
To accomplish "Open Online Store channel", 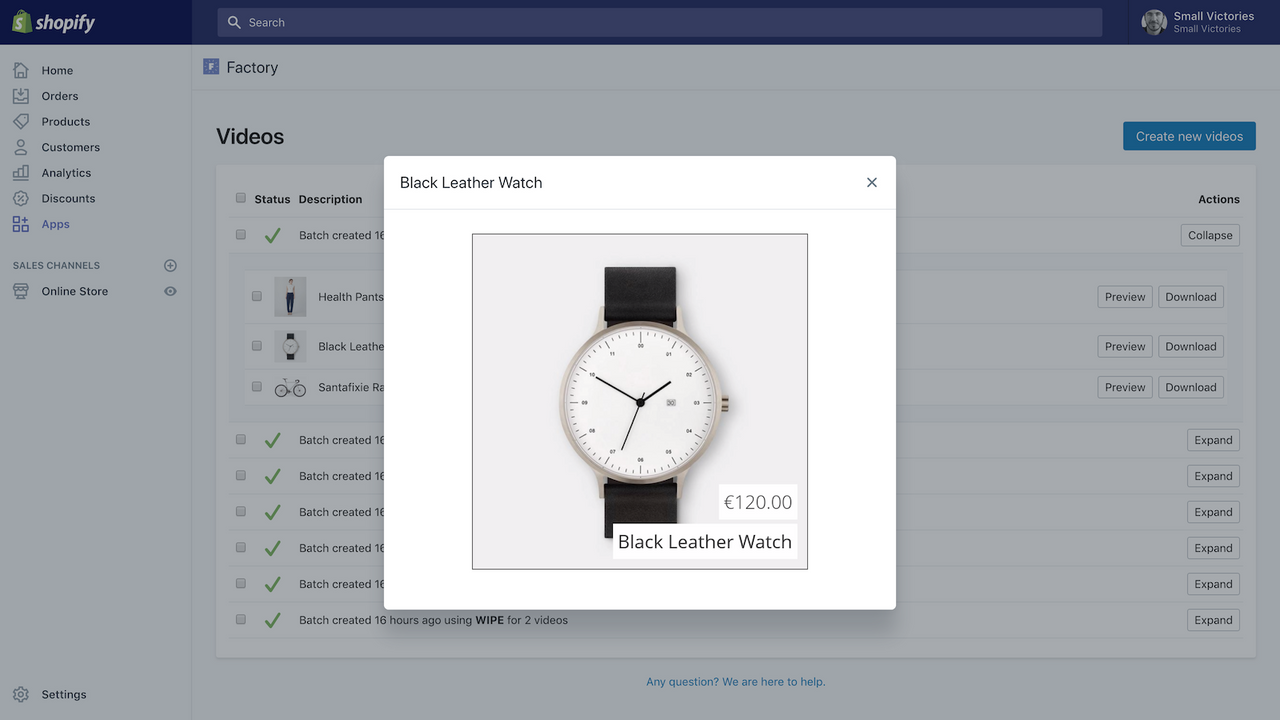I will point(75,291).
